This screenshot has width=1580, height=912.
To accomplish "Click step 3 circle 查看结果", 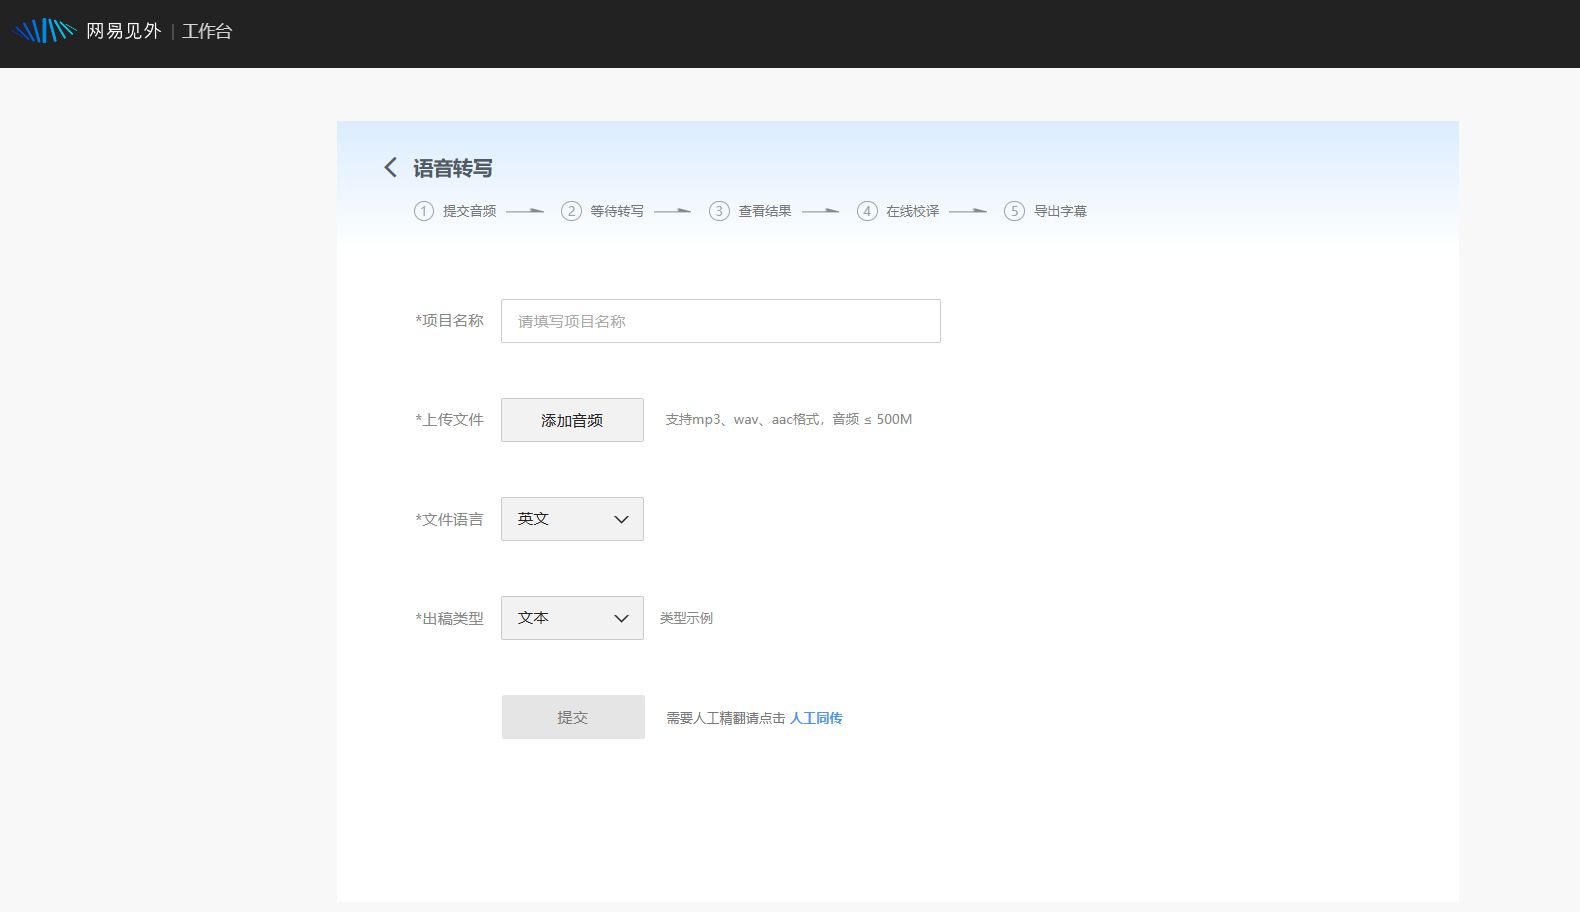I will 719,211.
